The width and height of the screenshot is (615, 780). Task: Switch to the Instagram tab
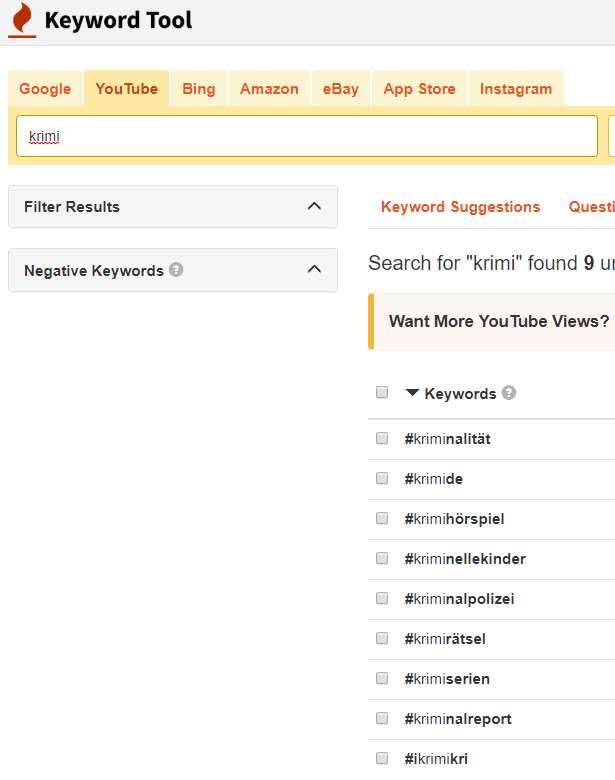(x=516, y=89)
